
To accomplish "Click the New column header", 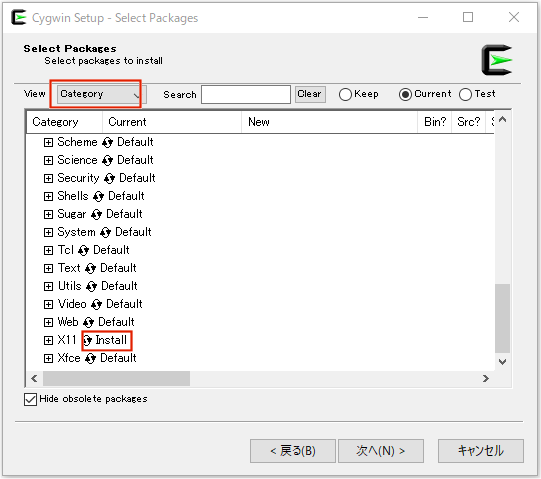I will 329,122.
